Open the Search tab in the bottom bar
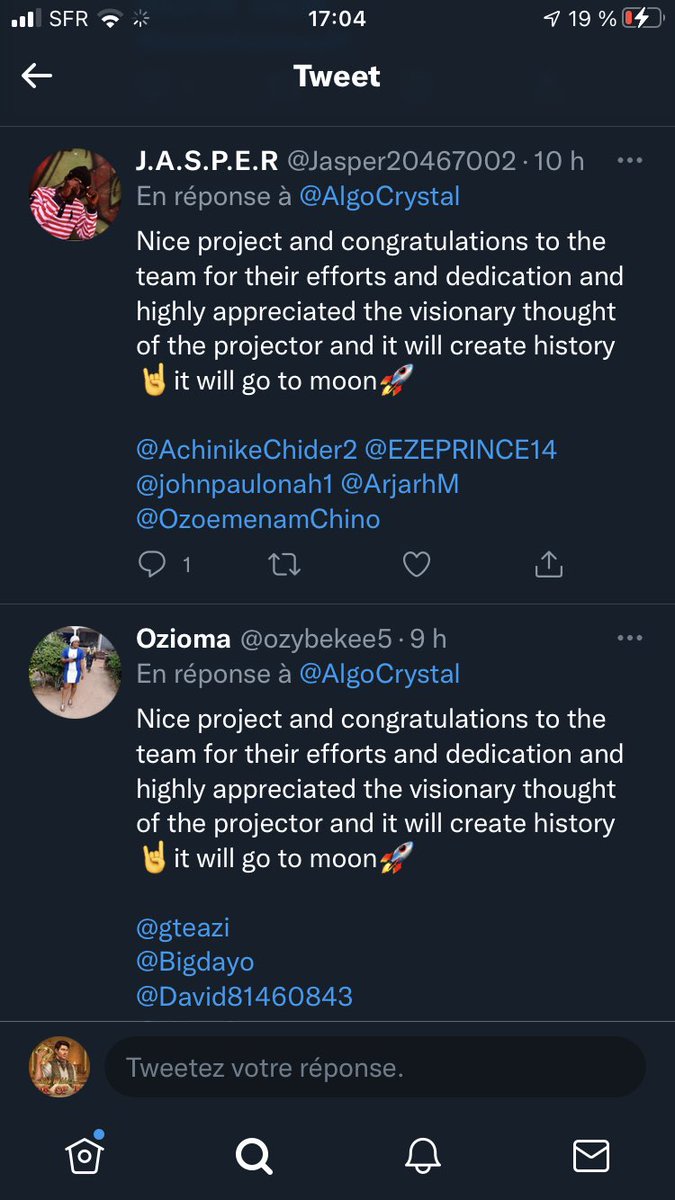The image size is (675, 1200). click(254, 1156)
